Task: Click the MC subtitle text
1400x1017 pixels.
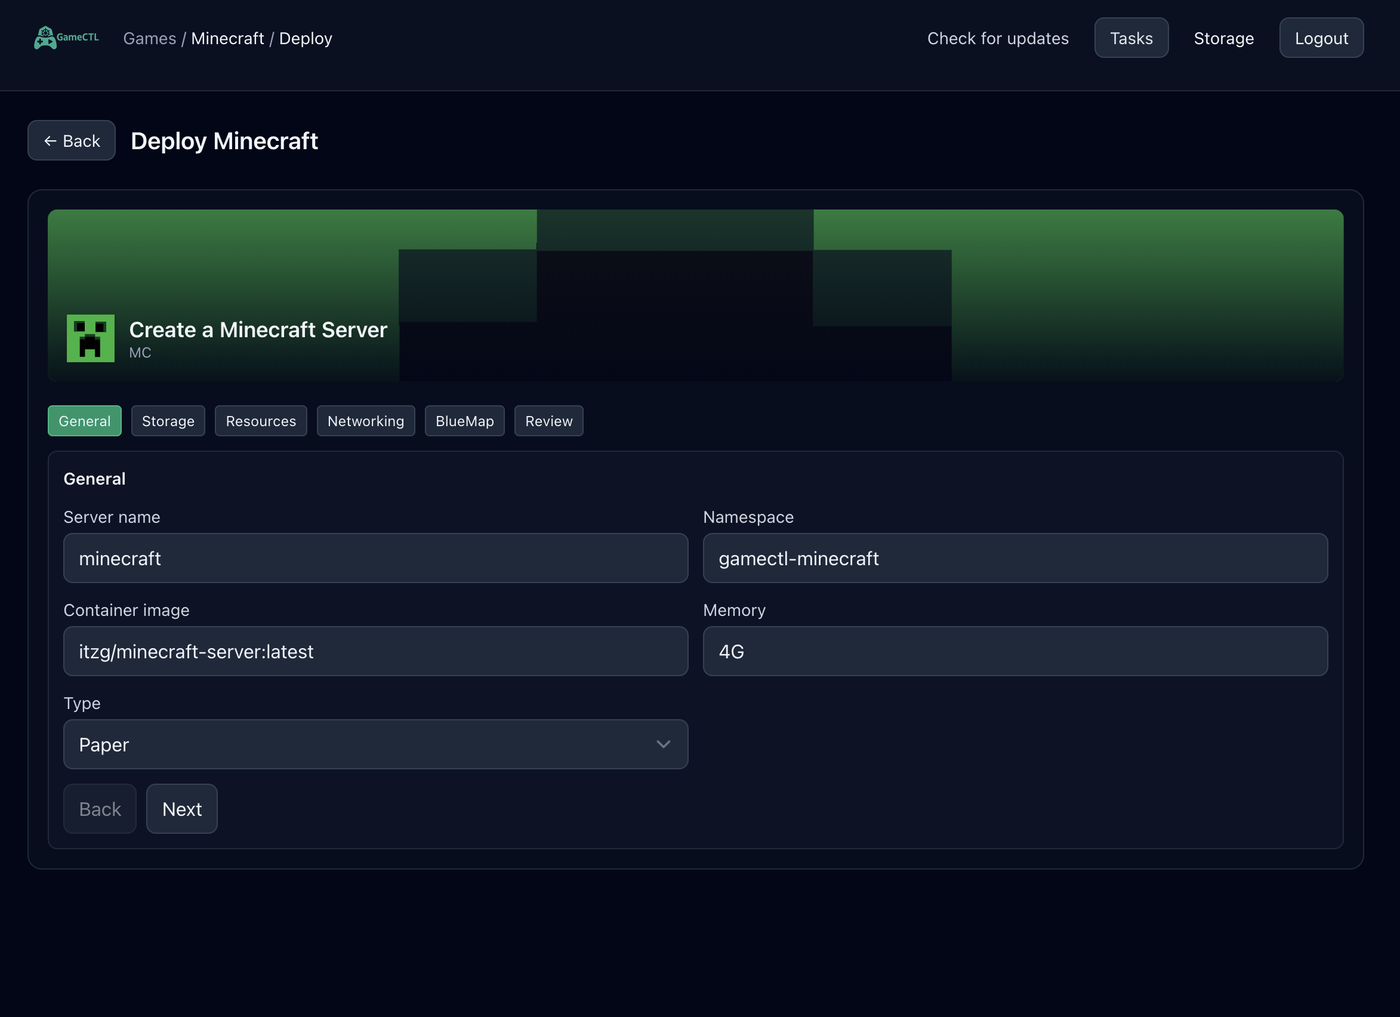Action: [140, 353]
